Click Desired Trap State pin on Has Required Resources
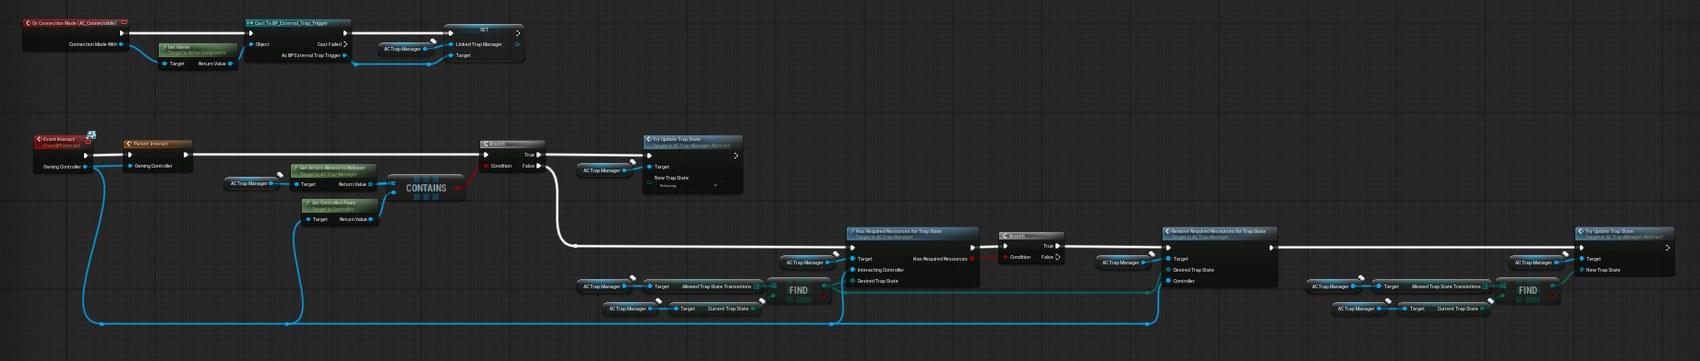This screenshot has width=1700, height=361. coord(853,281)
